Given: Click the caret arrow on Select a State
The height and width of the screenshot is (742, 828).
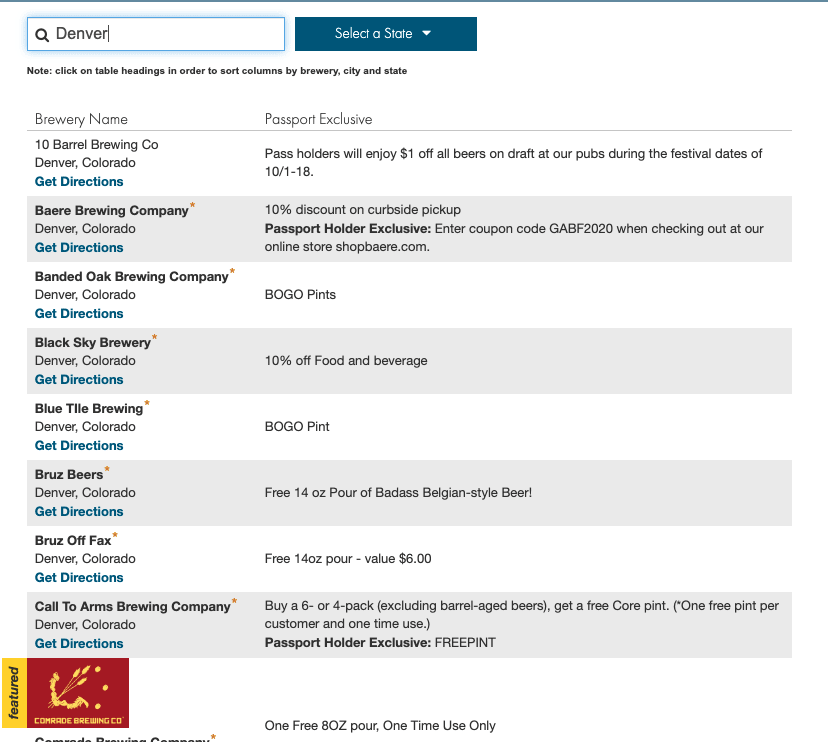Looking at the screenshot, I should [x=427, y=33].
